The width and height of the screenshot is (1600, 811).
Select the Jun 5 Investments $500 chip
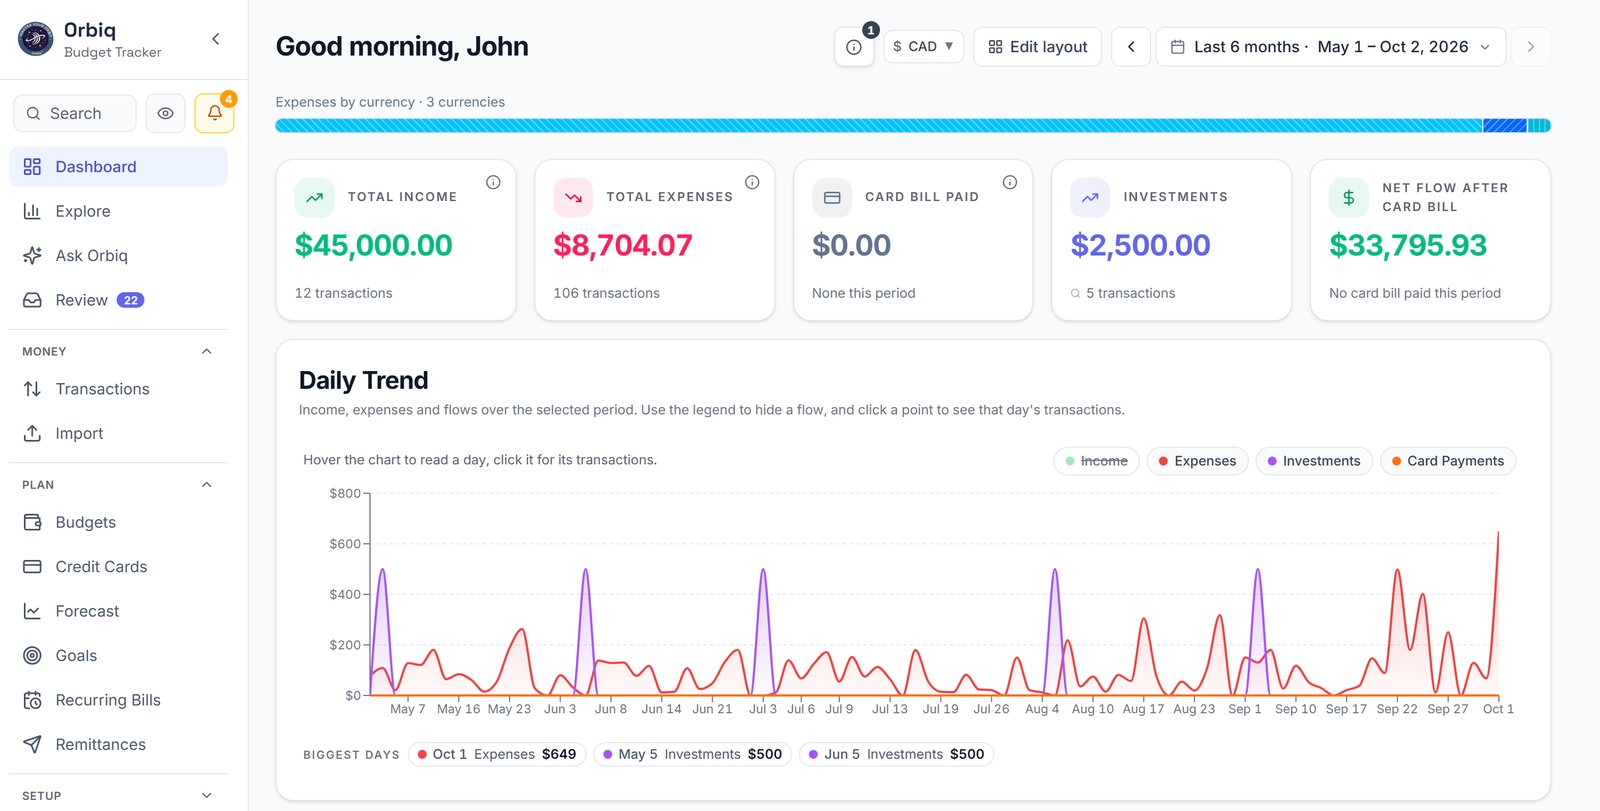tap(896, 754)
